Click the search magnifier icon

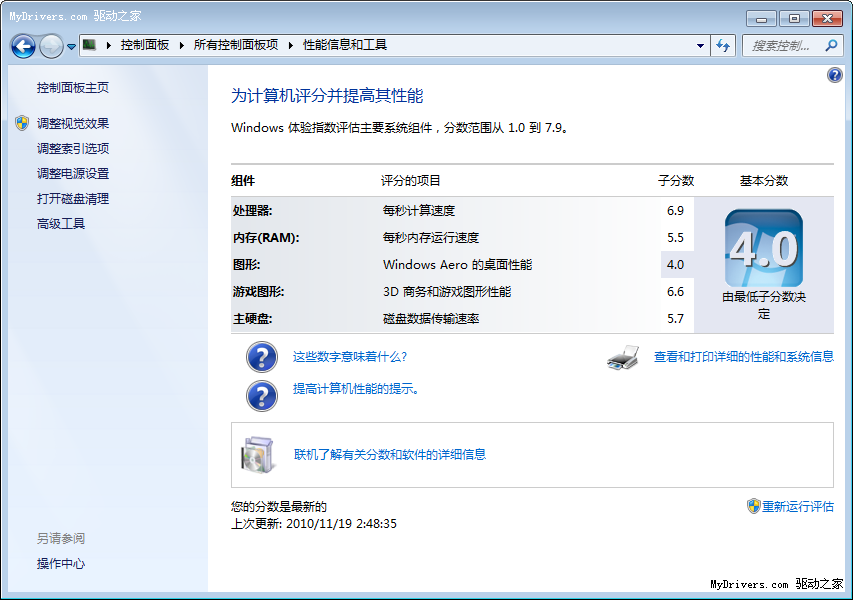[x=830, y=46]
